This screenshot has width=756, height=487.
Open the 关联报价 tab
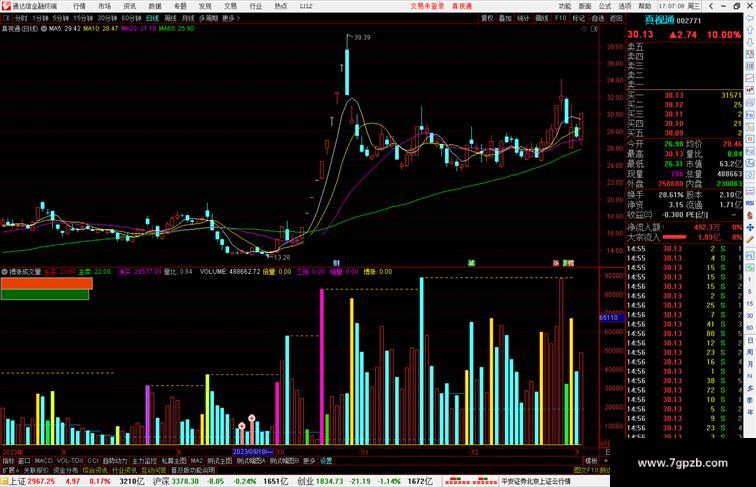pos(36,470)
